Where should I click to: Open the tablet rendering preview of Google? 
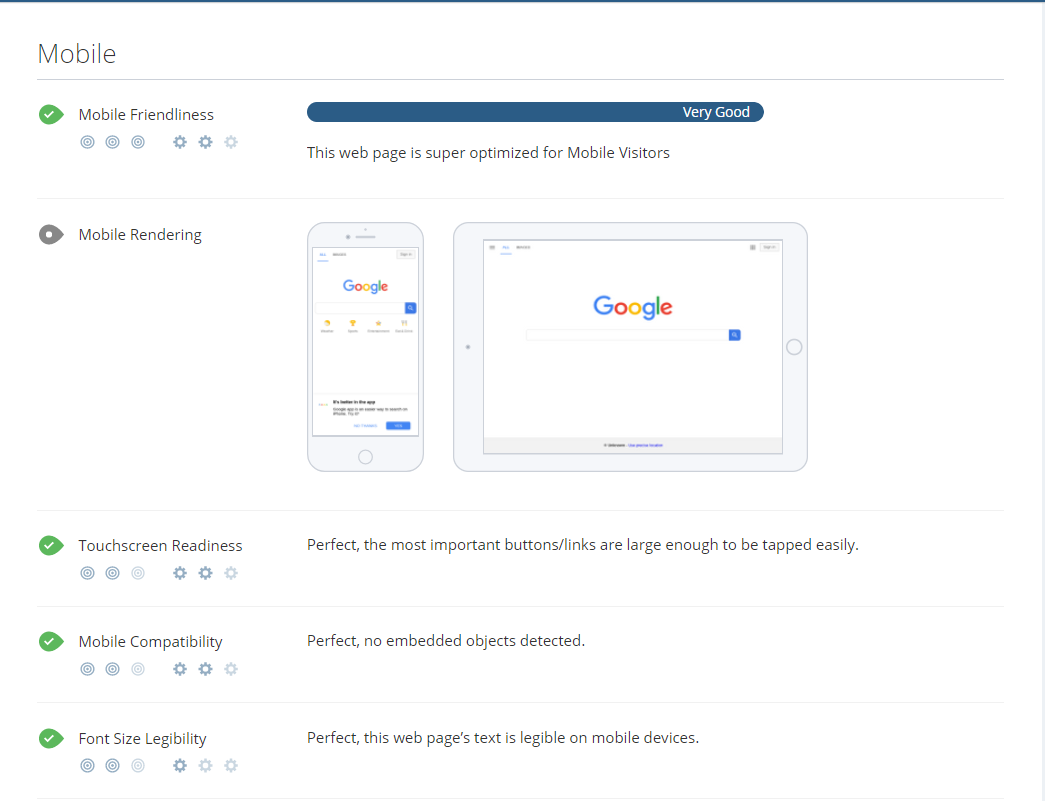coord(630,346)
